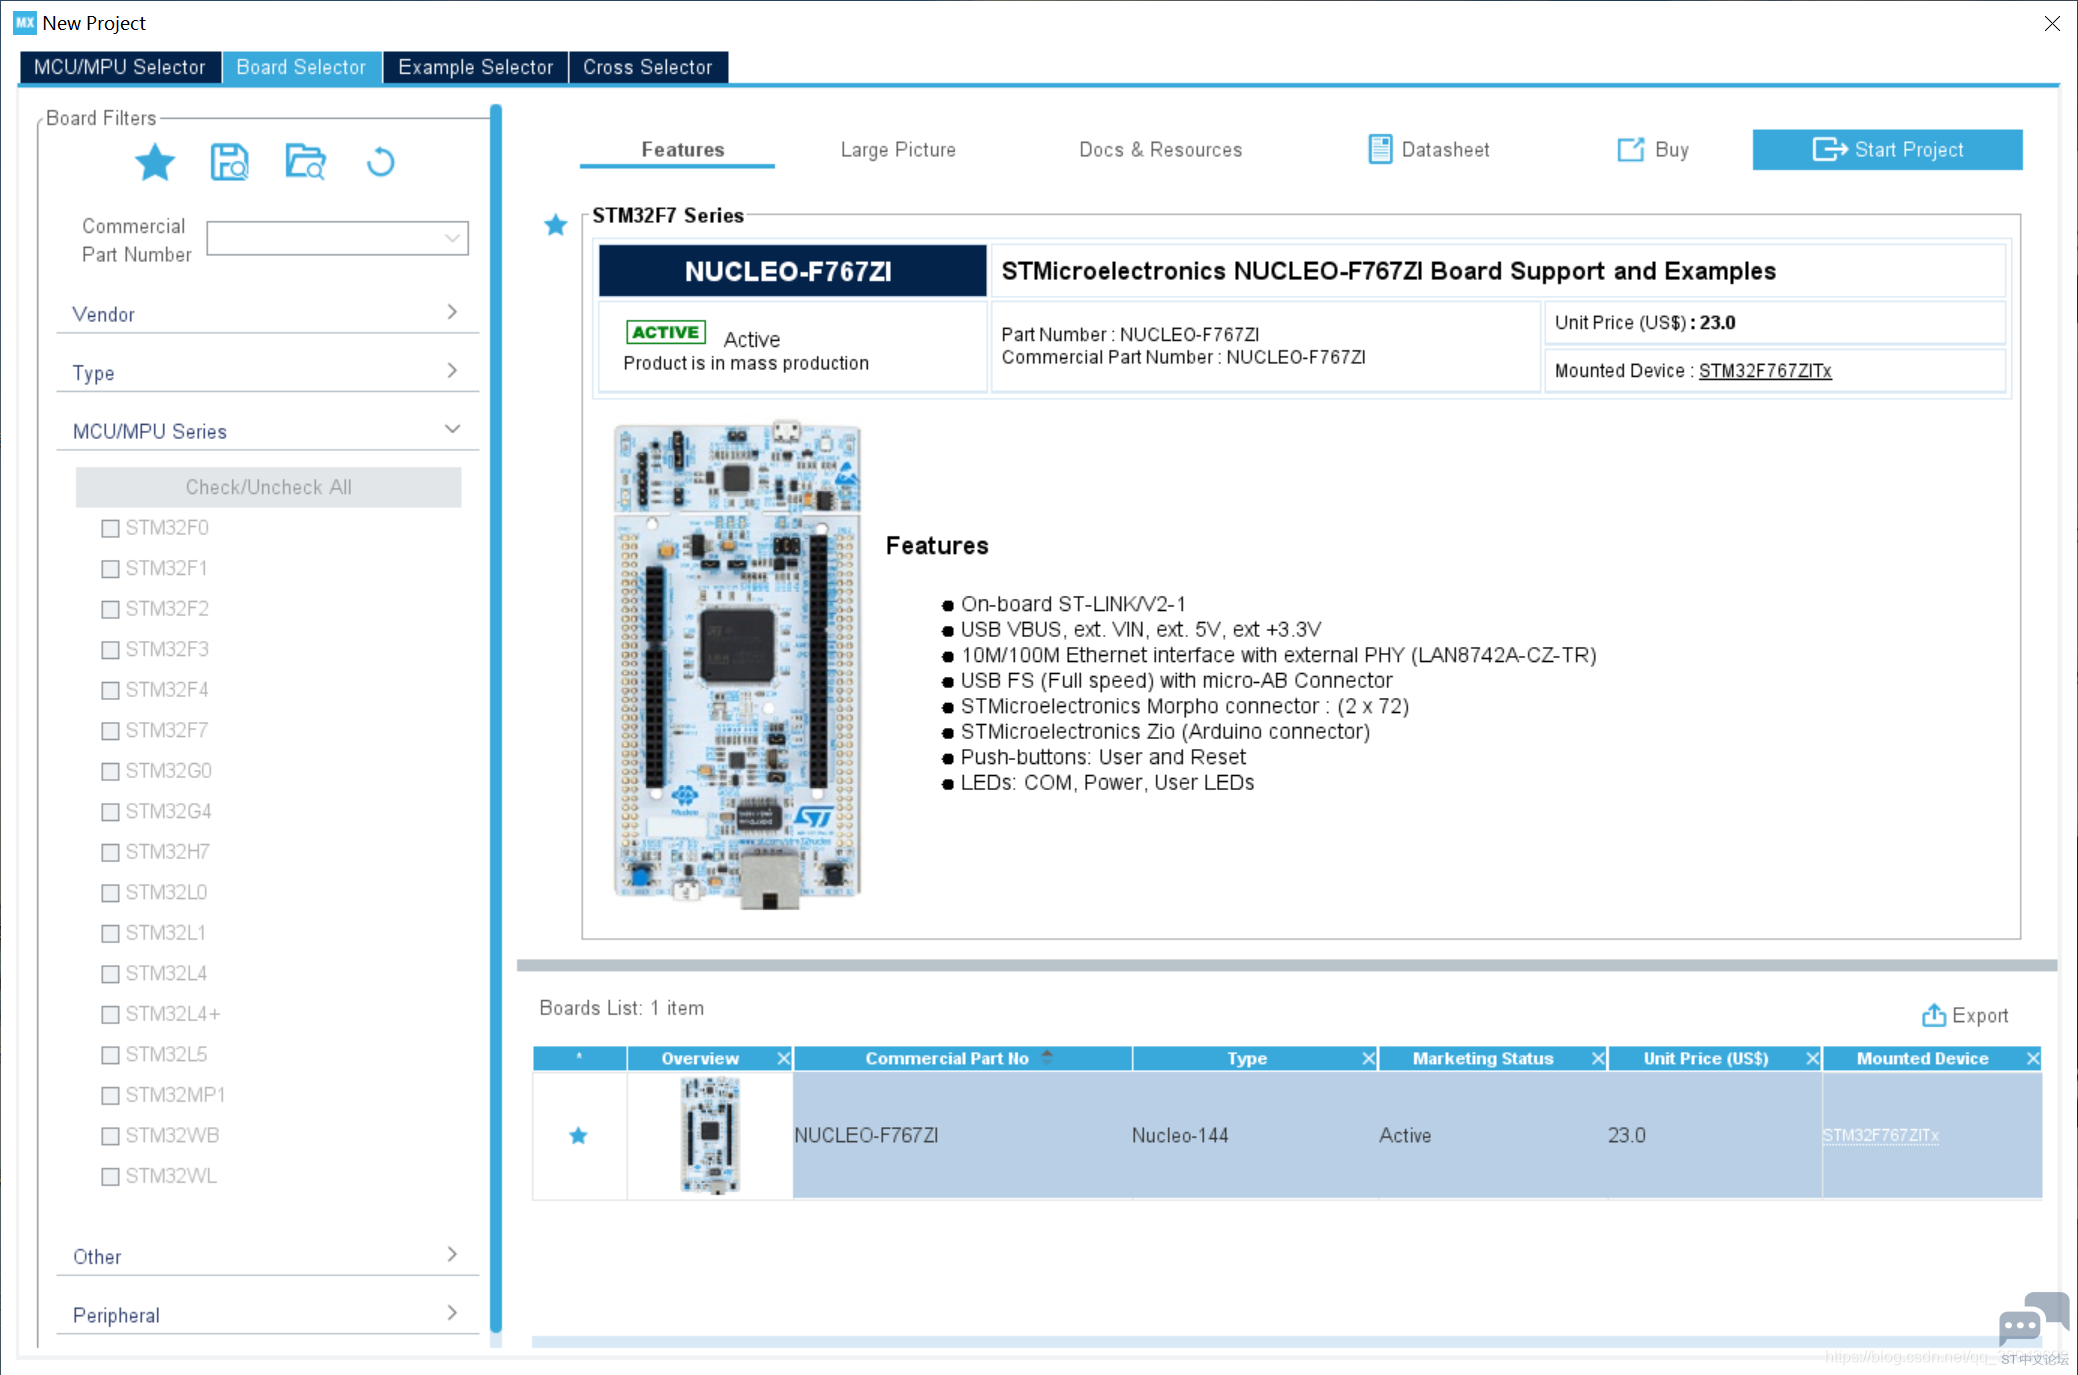Expand the Type filter section
This screenshot has height=1375, width=2078.
coord(266,372)
